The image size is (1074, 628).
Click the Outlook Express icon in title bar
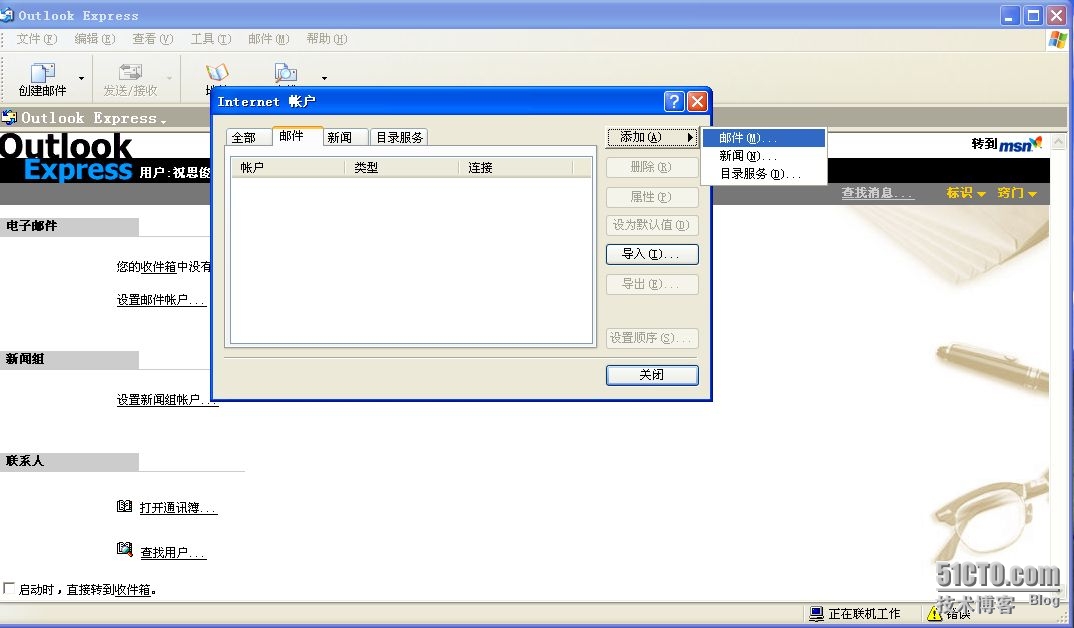click(x=7, y=14)
